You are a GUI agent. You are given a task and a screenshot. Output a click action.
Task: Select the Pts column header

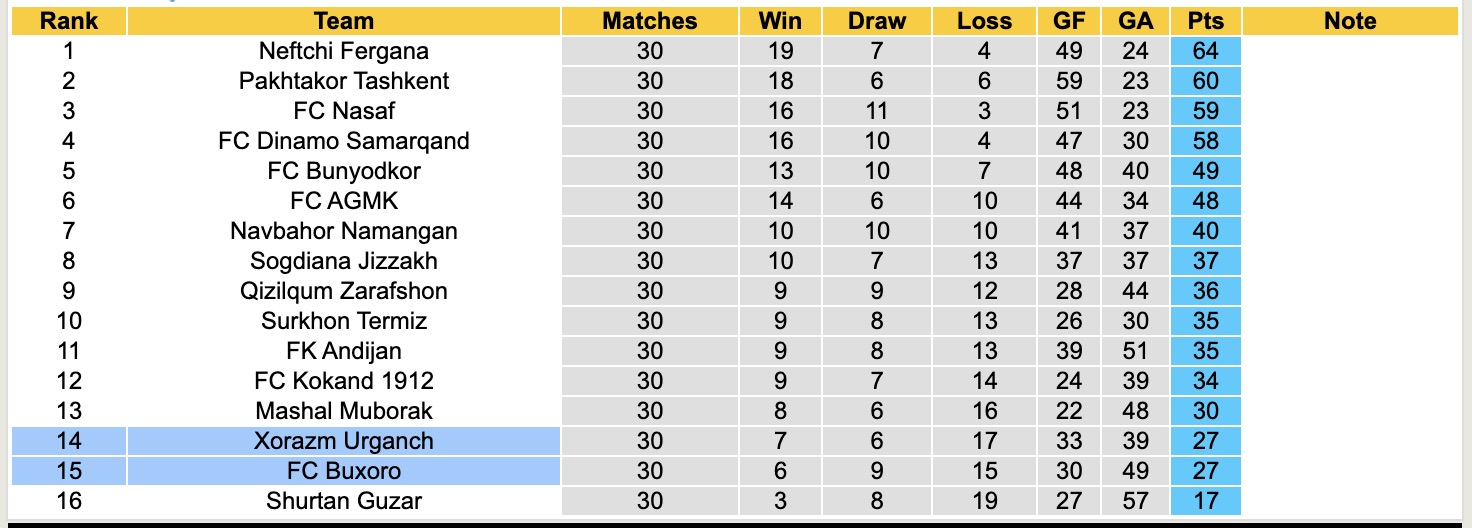coord(1205,21)
